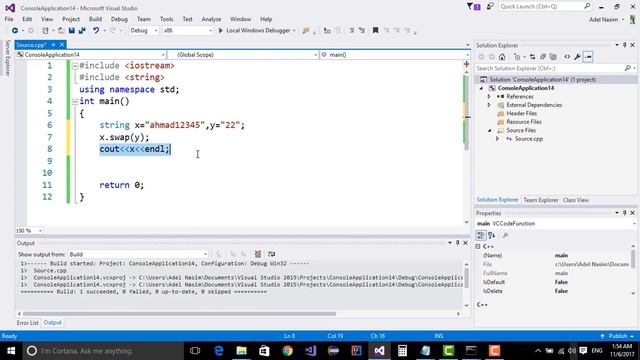Expand the Source.cpp tree node
The width and height of the screenshot is (640, 360).
click(497, 139)
